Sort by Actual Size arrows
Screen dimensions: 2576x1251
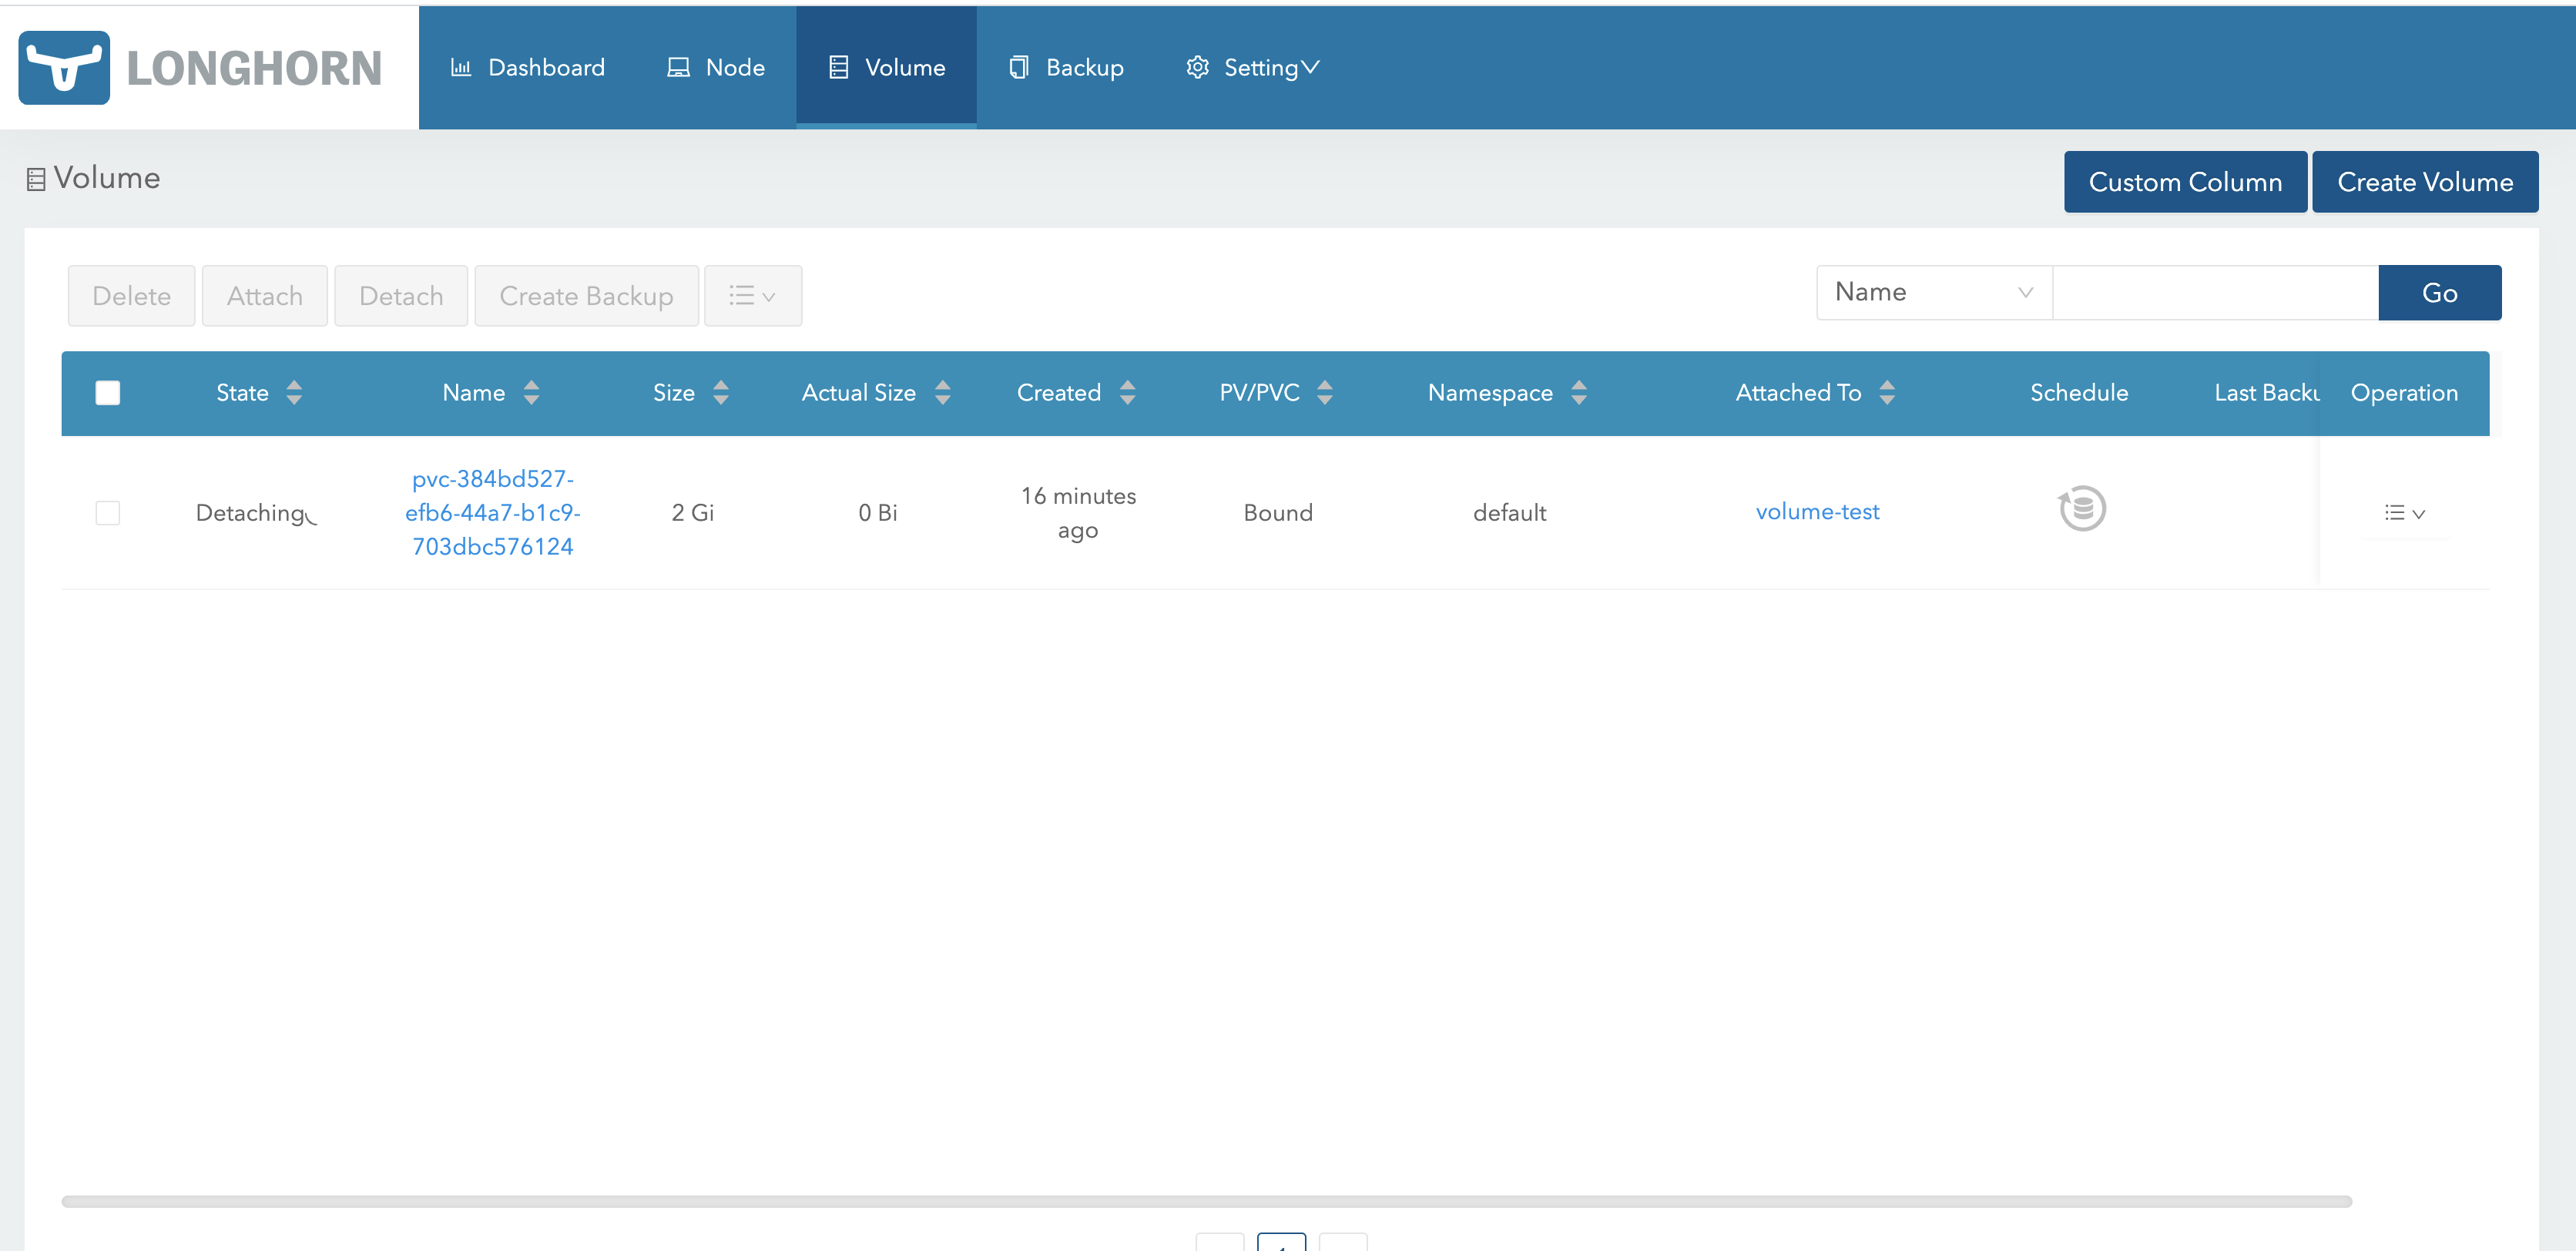click(x=942, y=393)
